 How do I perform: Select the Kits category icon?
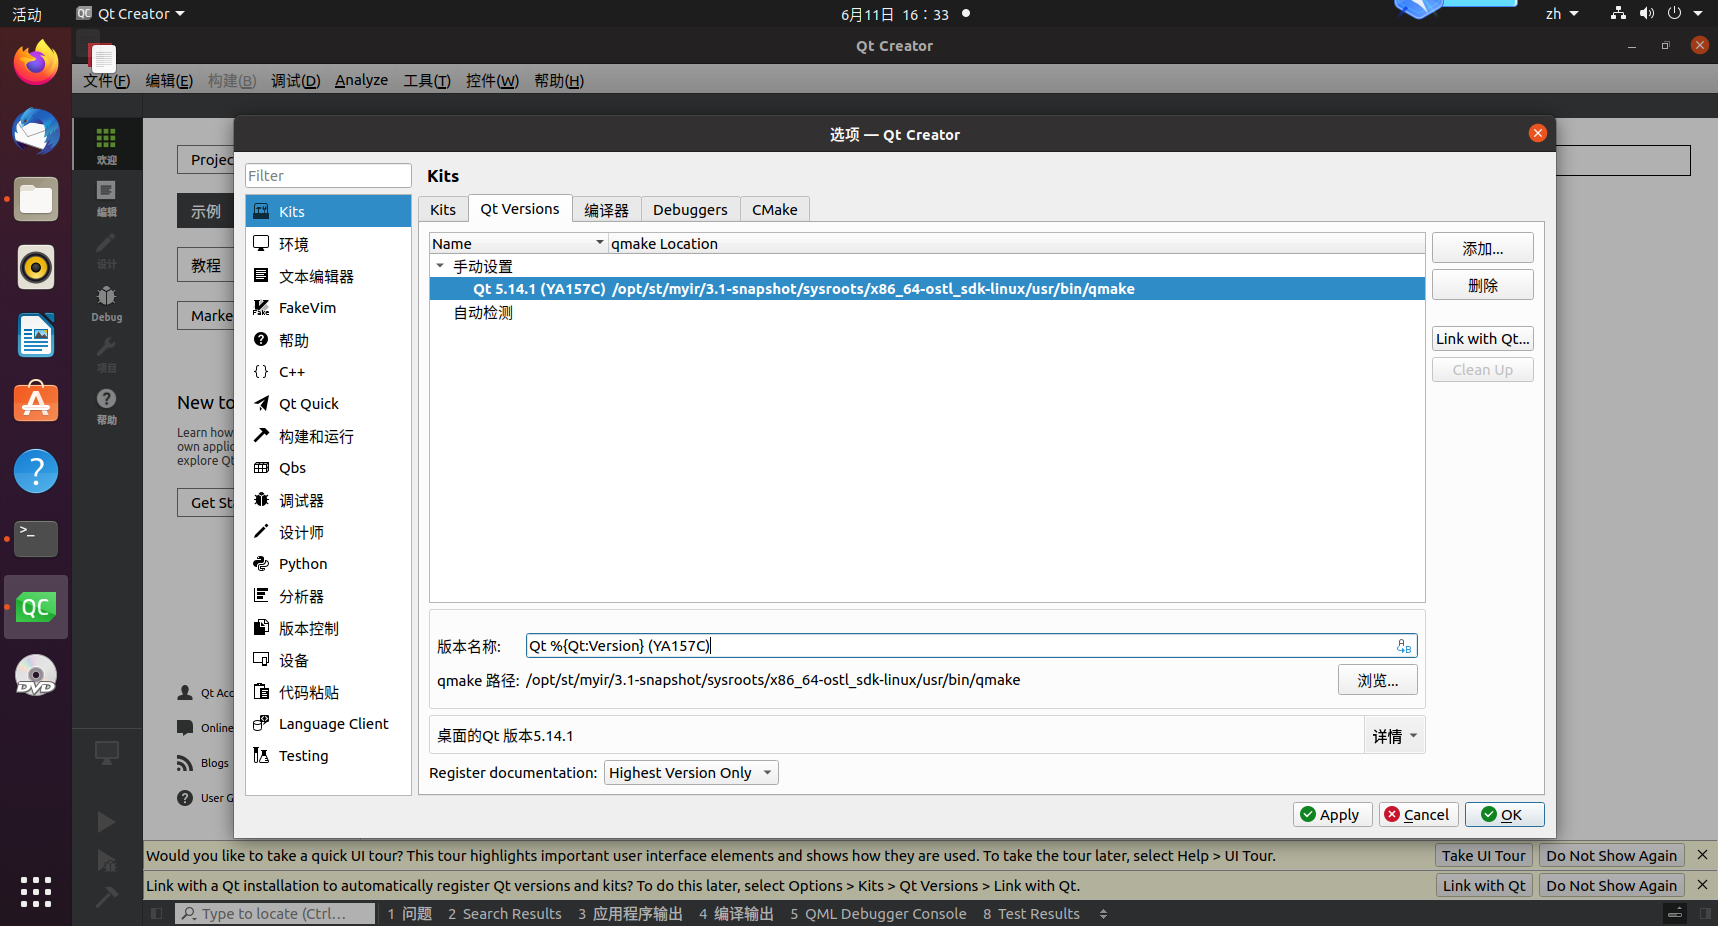pyautogui.click(x=262, y=211)
